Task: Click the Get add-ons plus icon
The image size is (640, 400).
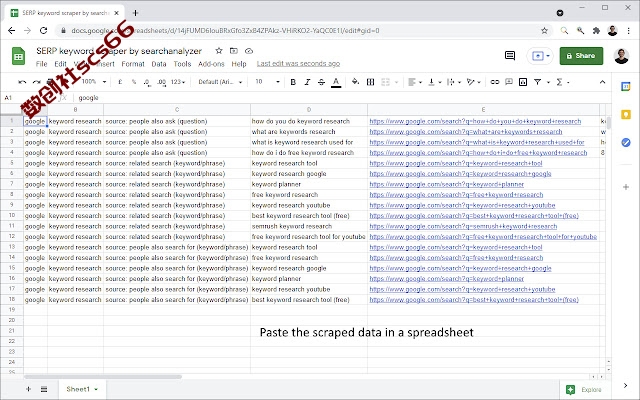Action: coord(626,187)
